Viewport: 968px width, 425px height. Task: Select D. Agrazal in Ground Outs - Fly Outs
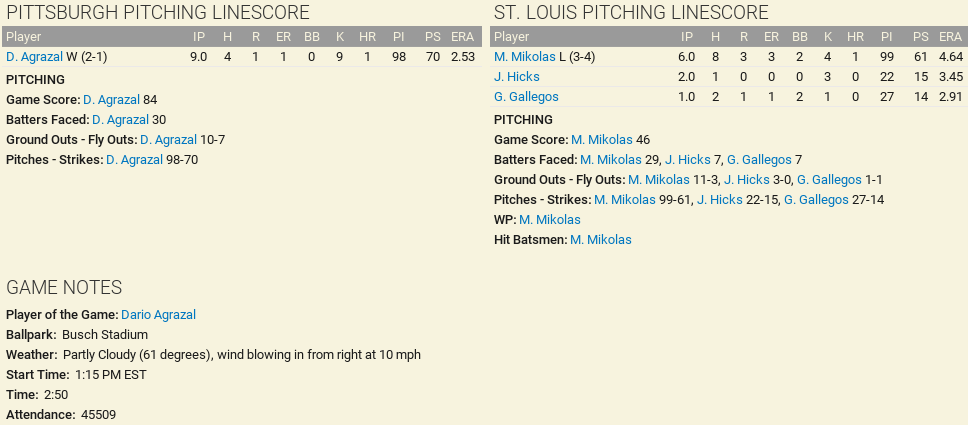click(168, 140)
